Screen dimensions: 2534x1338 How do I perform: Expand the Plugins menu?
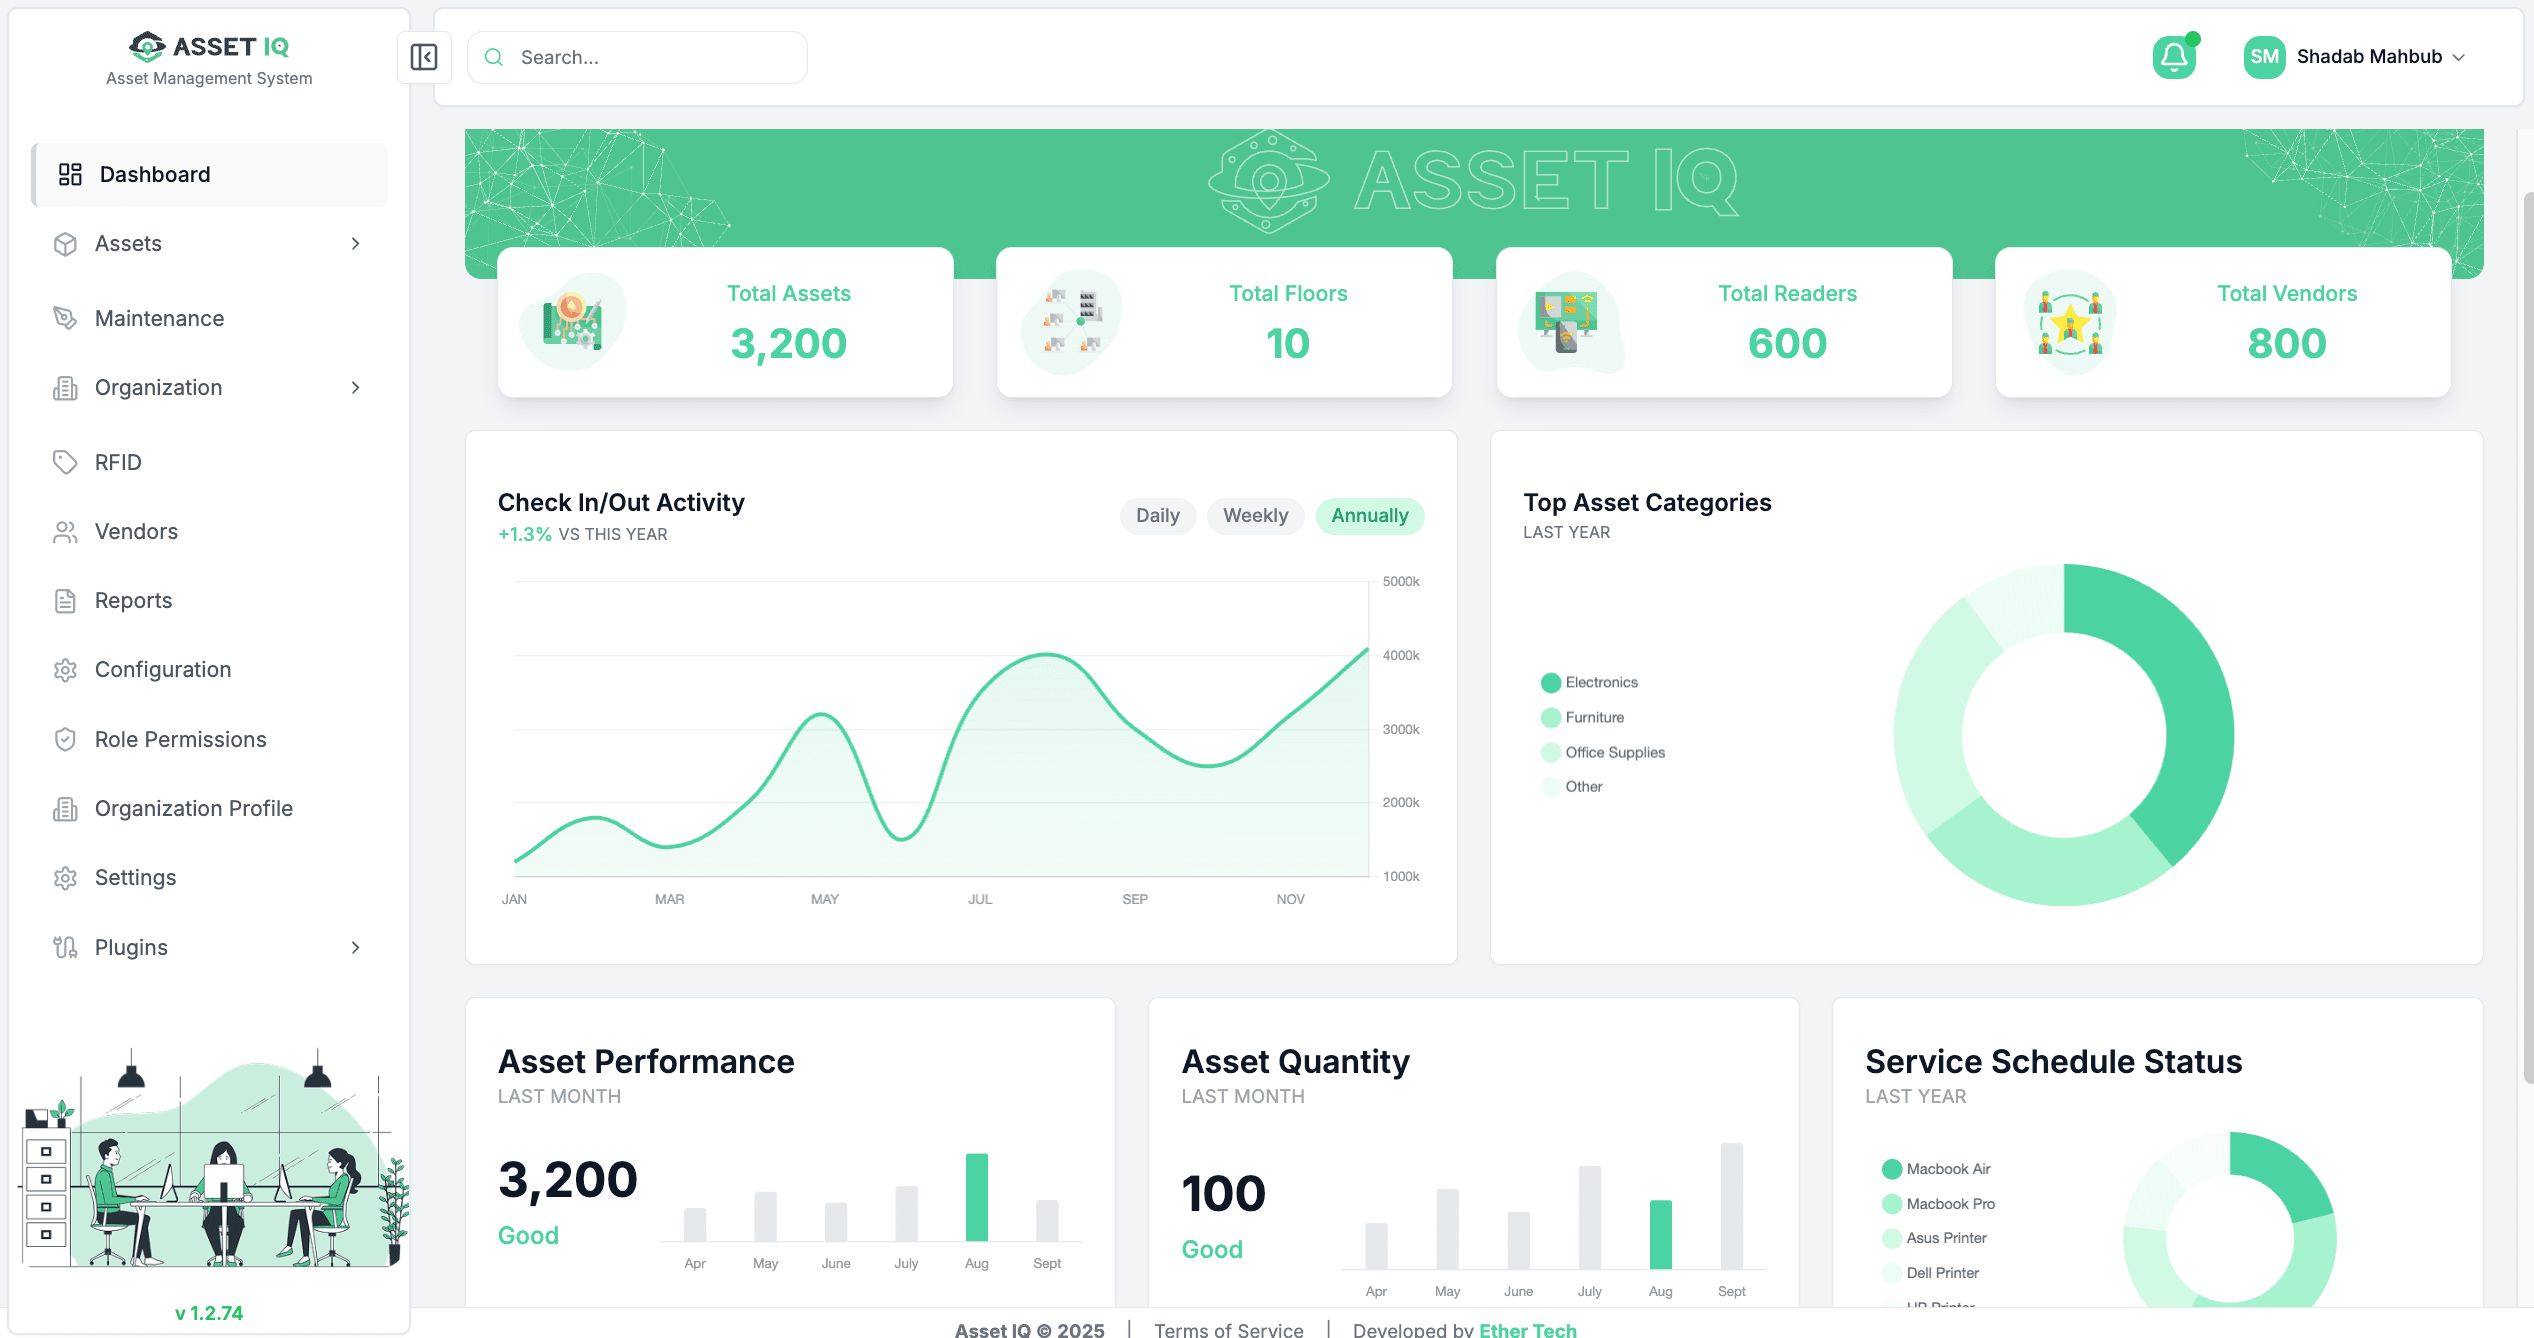(356, 947)
